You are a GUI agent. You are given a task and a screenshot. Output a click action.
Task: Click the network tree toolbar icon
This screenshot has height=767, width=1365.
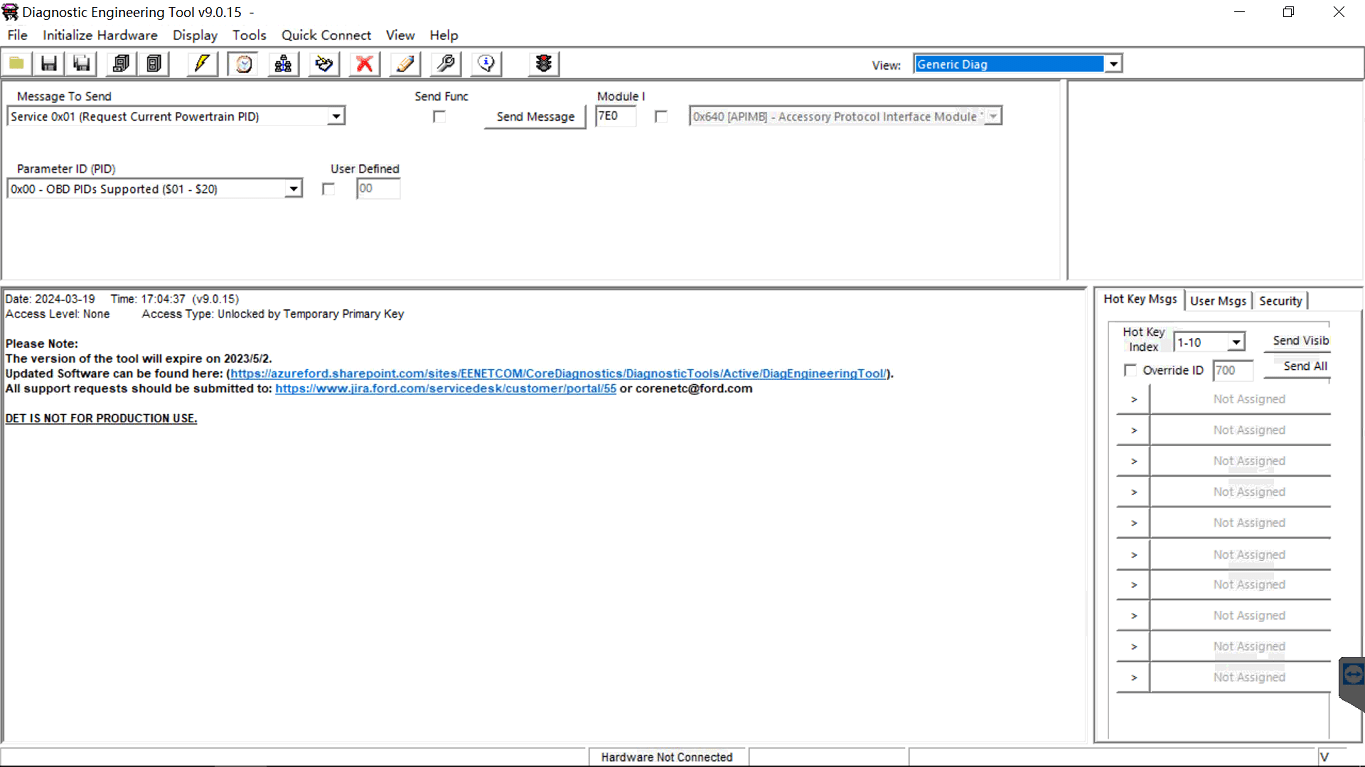coord(284,64)
